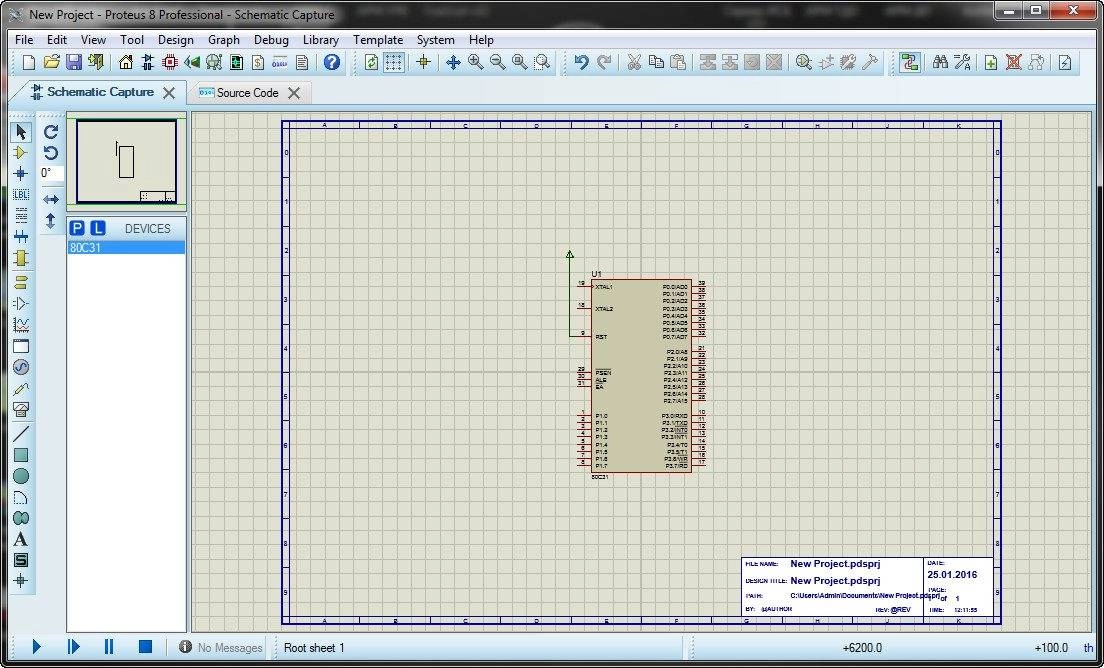The image size is (1104, 668).
Task: Open the Graph menu
Action: point(224,40)
